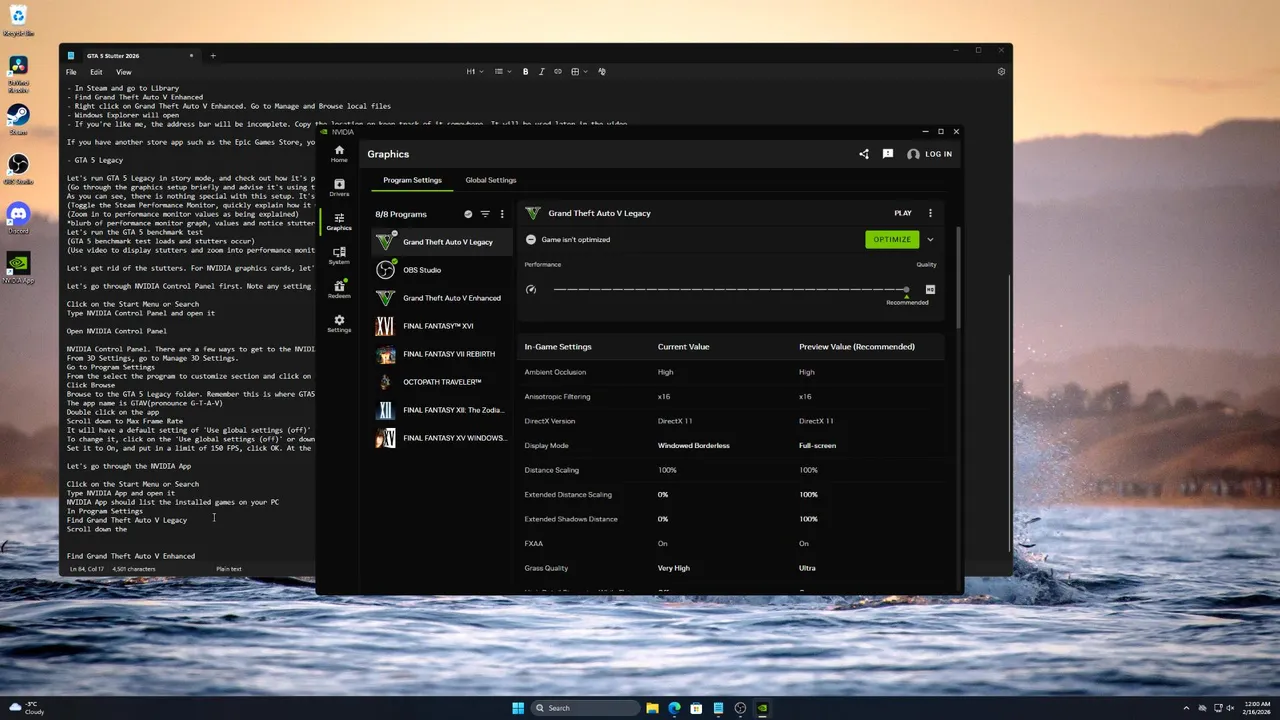Open File menu in Notepad
This screenshot has width=1280, height=720.
(71, 72)
